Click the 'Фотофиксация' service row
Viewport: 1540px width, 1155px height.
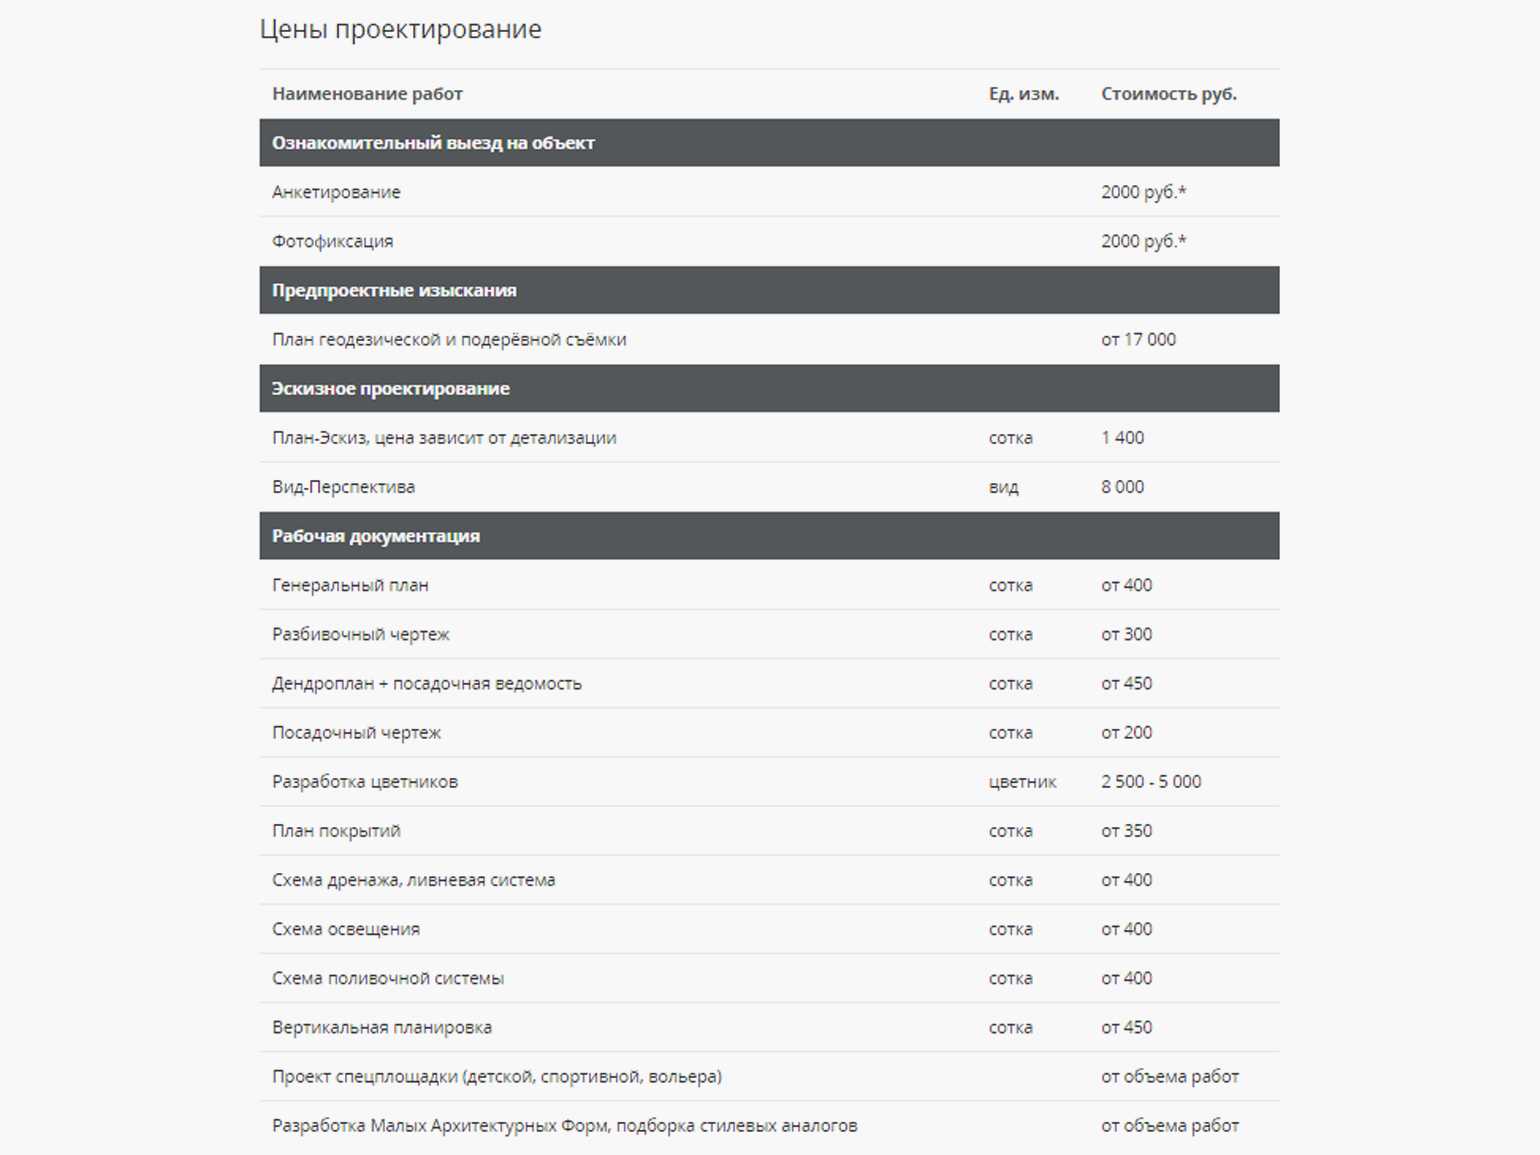(332, 241)
